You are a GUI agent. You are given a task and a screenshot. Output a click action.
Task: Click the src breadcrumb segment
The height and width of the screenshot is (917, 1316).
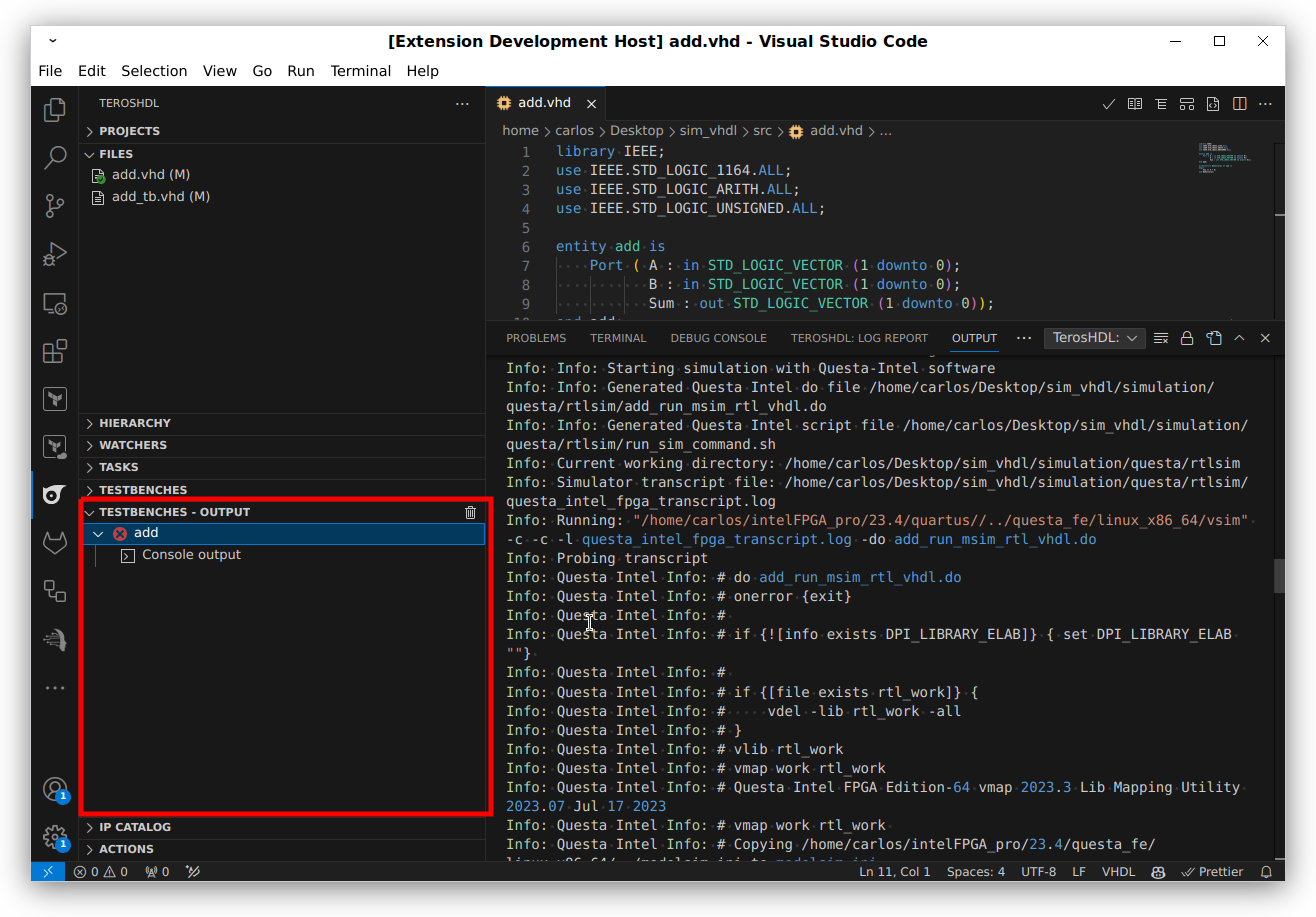click(x=762, y=131)
